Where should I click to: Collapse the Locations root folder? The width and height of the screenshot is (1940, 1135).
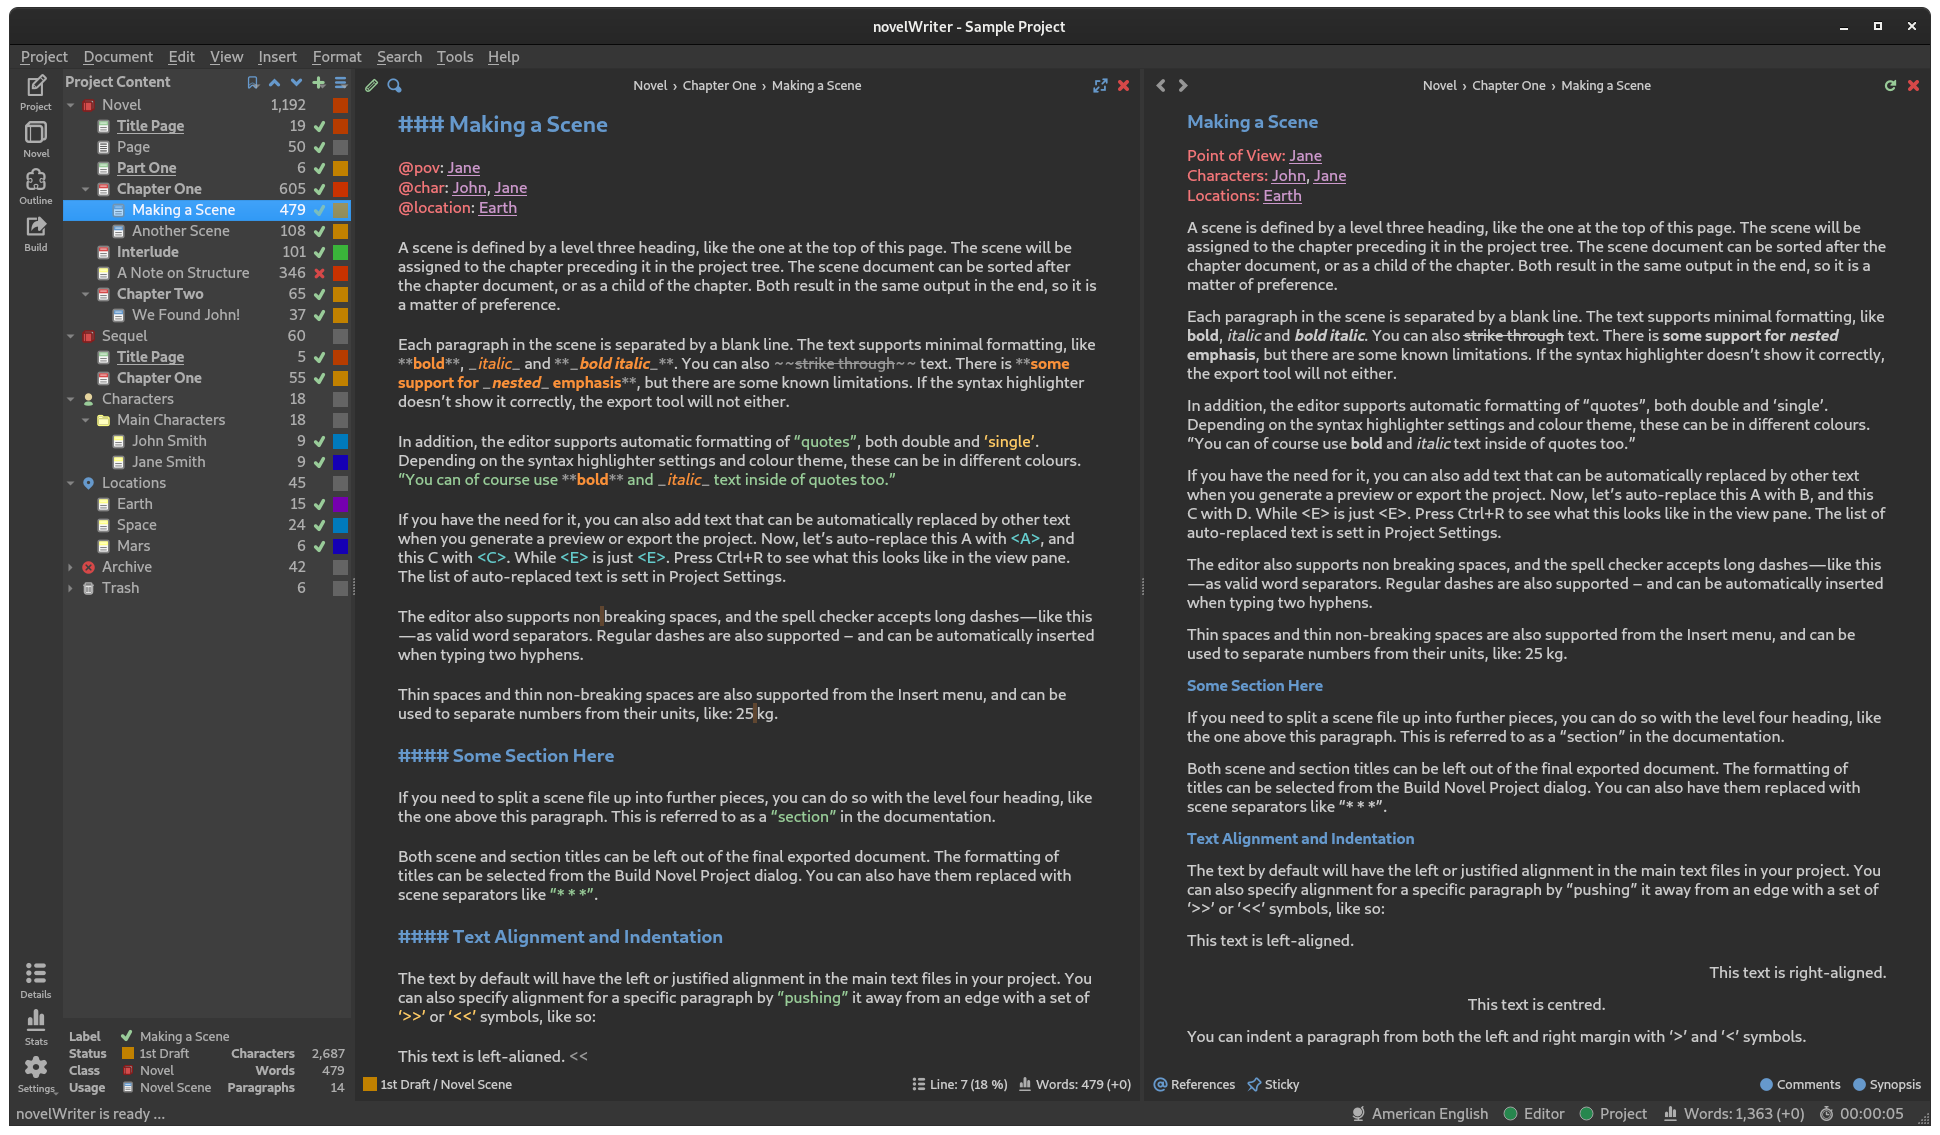71,483
